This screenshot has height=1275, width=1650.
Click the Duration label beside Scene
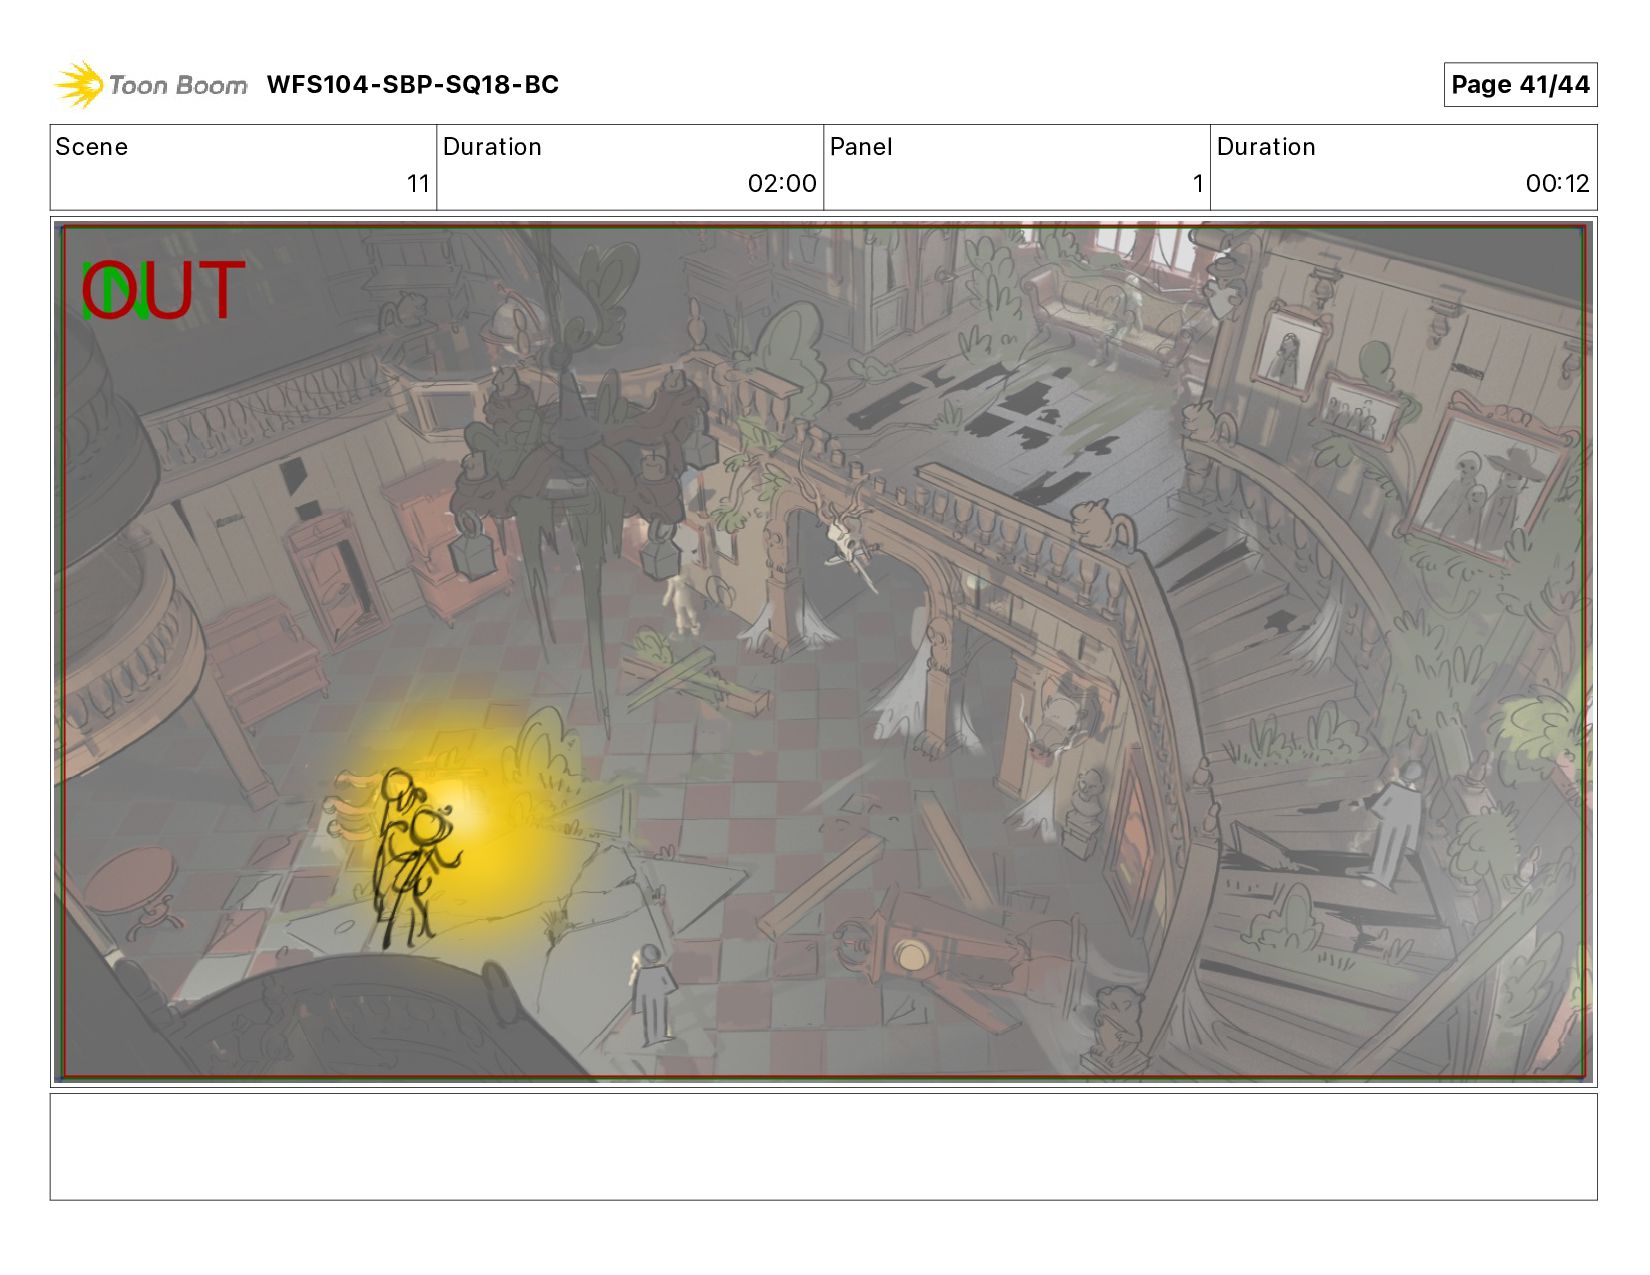pos(492,147)
